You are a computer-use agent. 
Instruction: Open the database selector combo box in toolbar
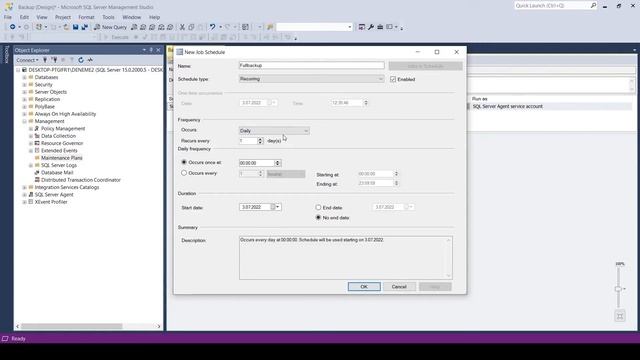[x=314, y=27]
